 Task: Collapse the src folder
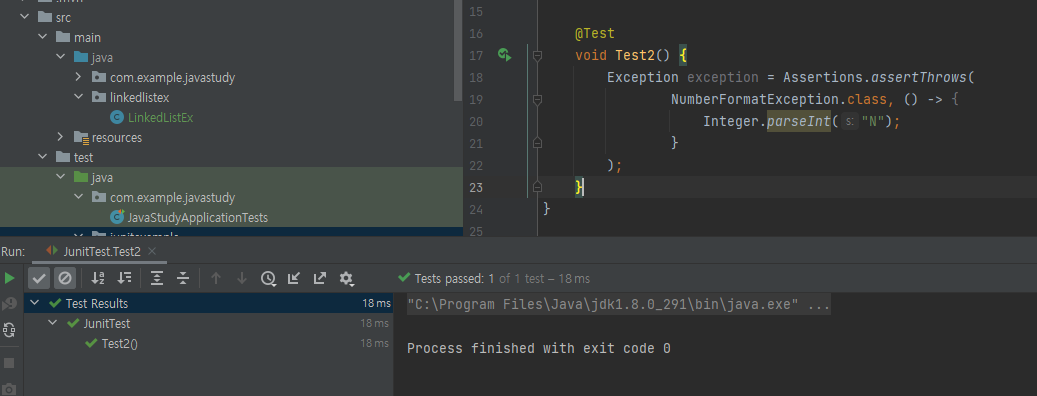click(x=25, y=17)
